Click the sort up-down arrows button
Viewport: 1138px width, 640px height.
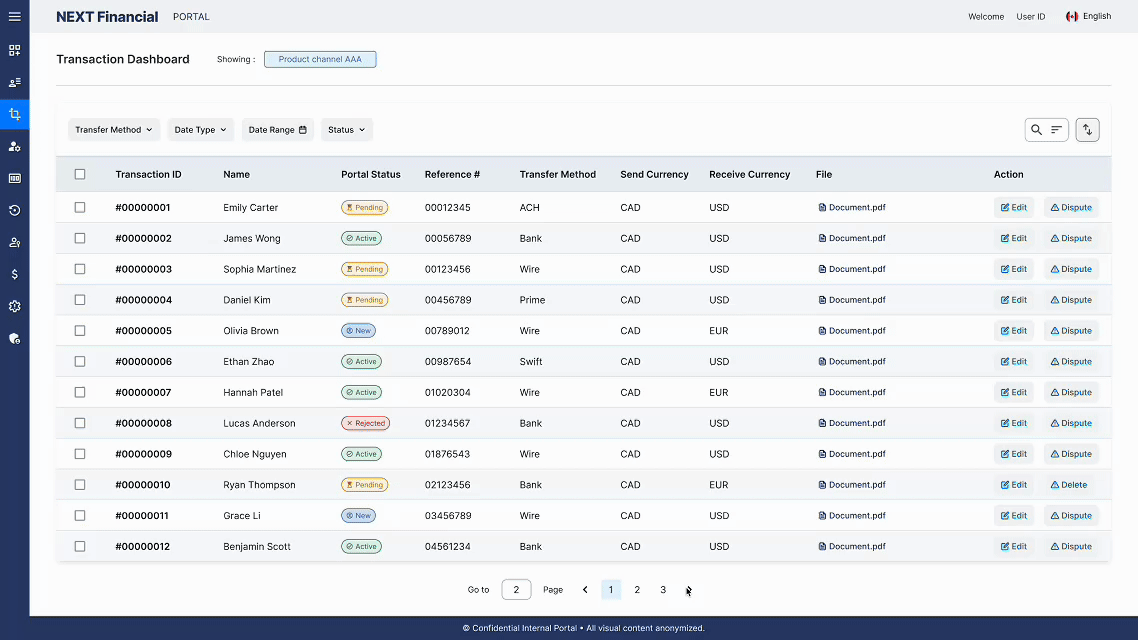(1087, 130)
